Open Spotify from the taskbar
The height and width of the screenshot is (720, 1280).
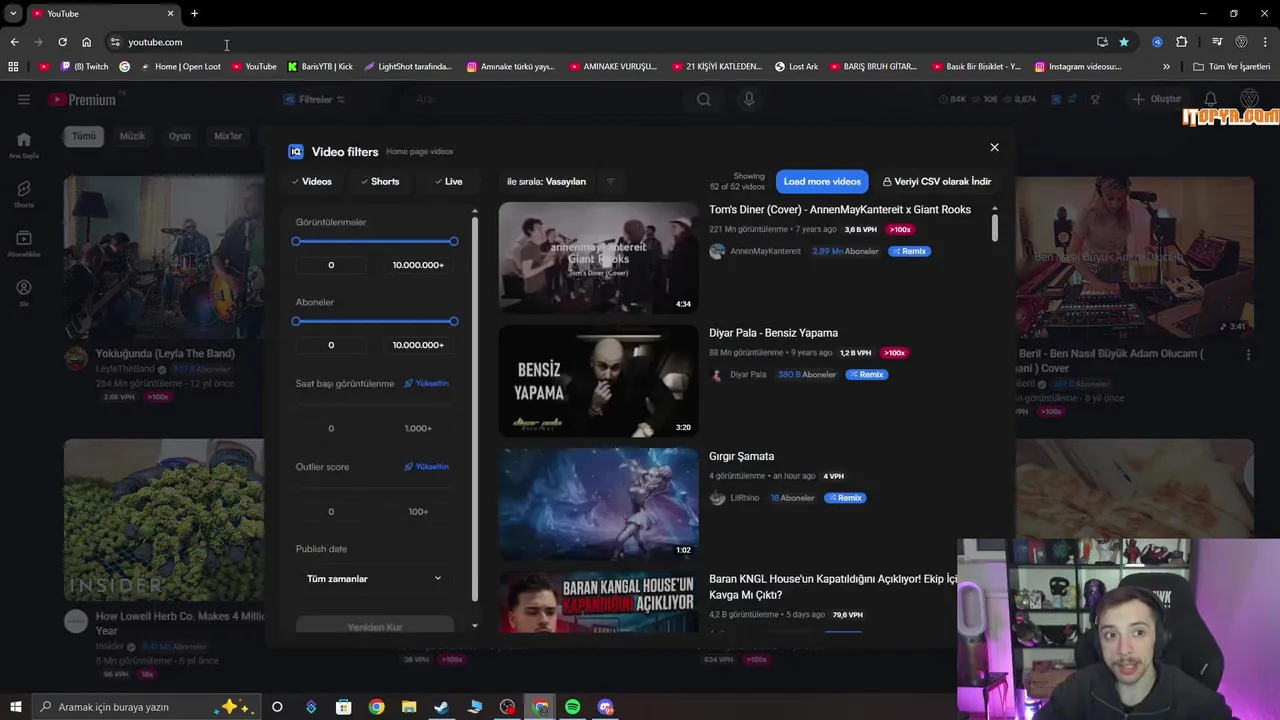[573, 707]
